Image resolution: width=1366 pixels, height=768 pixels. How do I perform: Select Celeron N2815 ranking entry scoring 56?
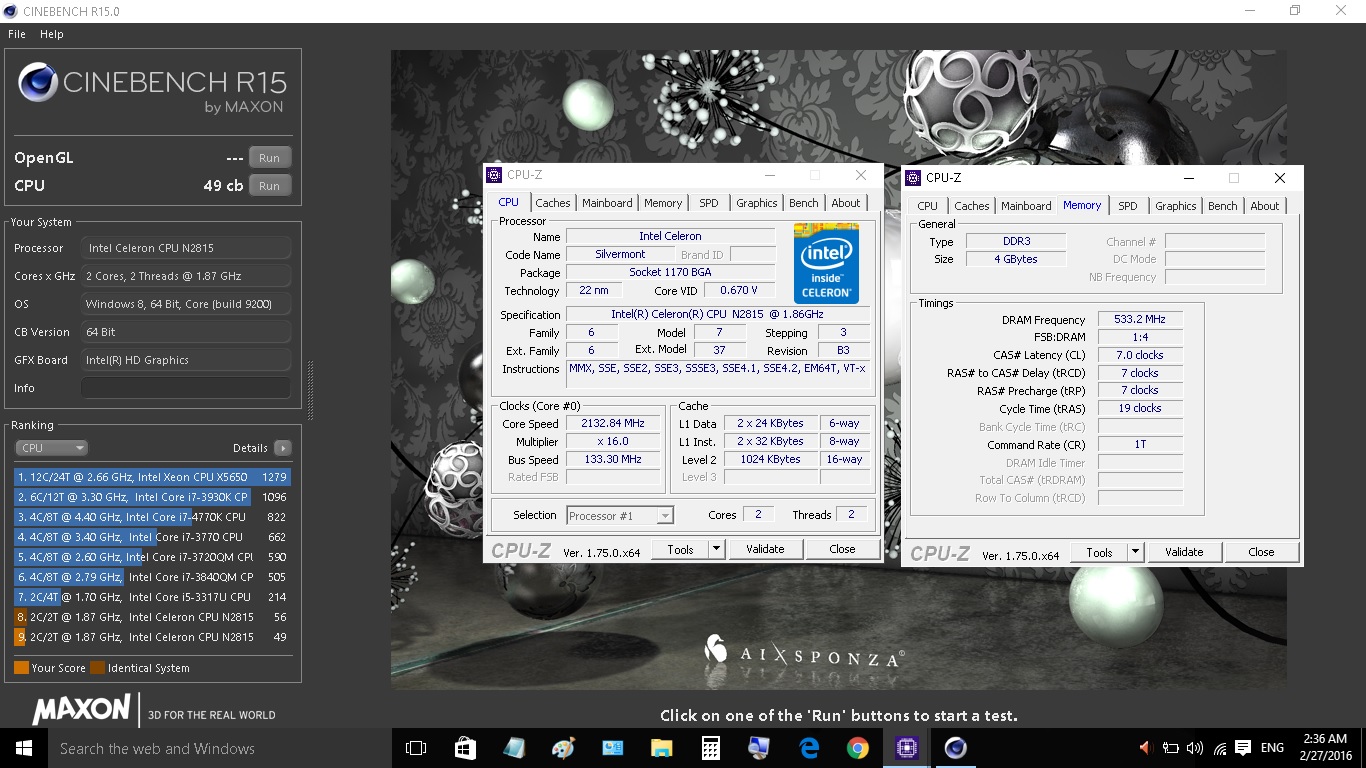click(153, 617)
